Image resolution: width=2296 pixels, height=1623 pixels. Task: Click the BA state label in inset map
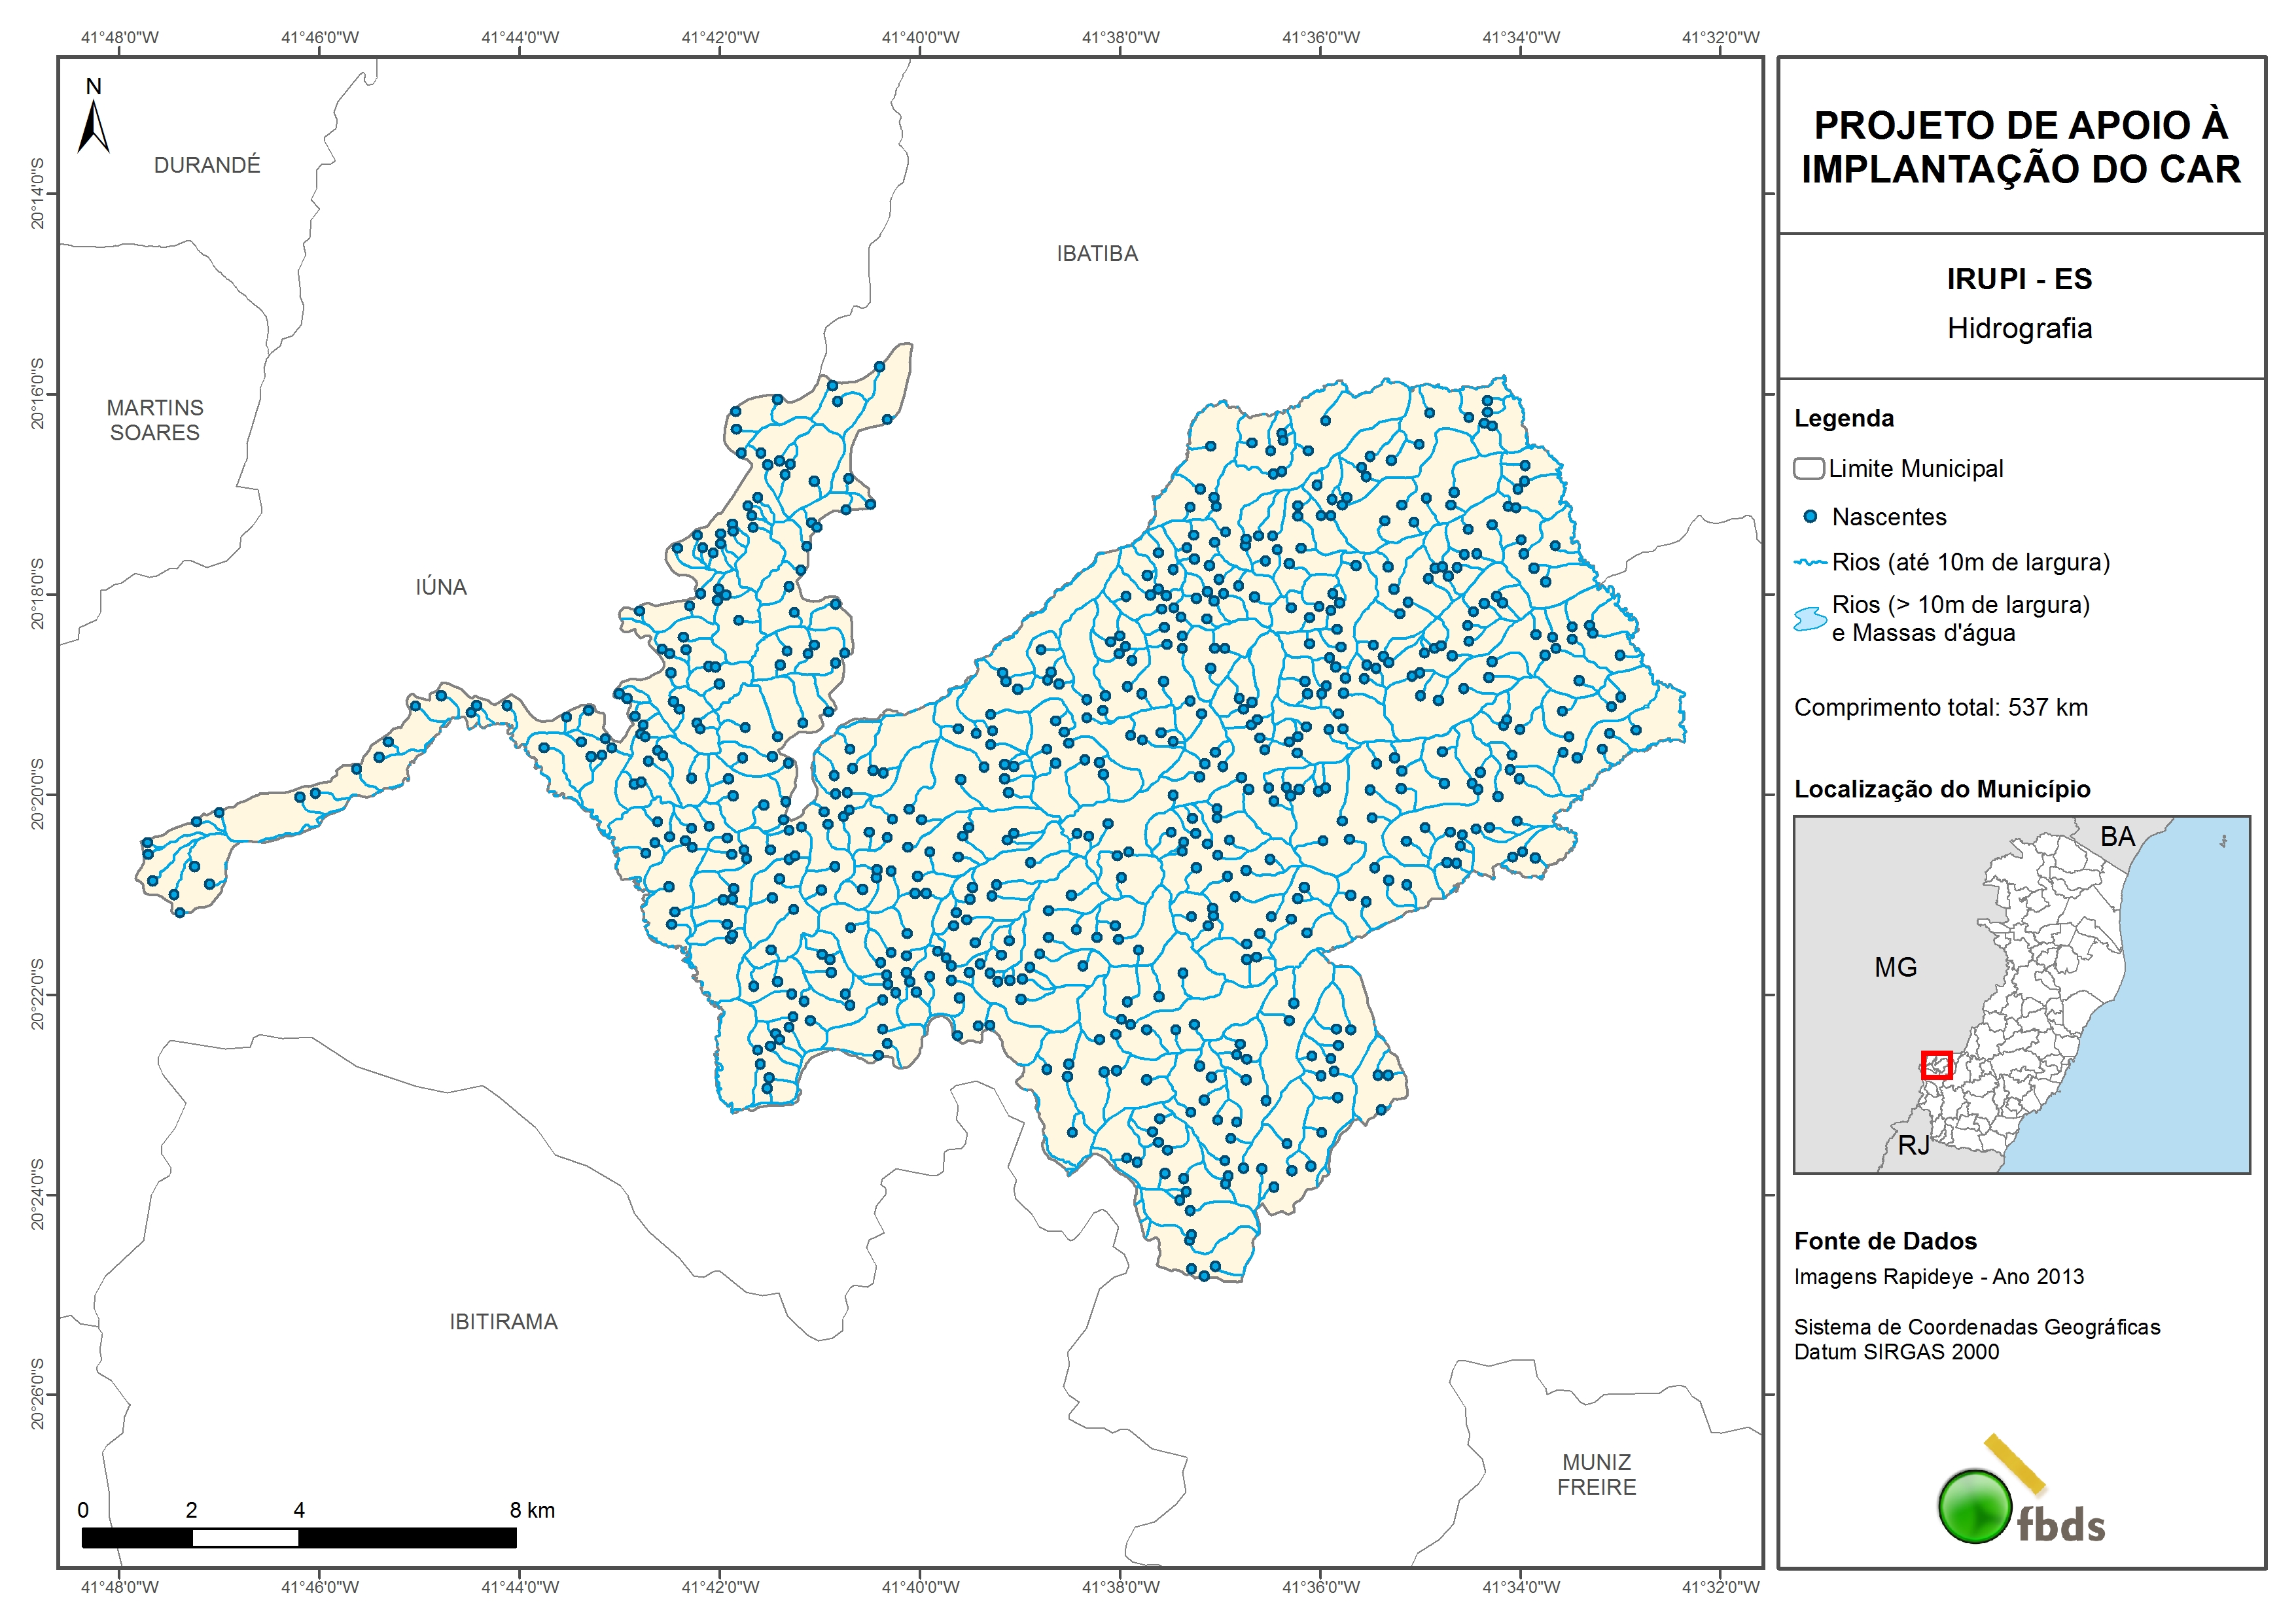(2117, 836)
